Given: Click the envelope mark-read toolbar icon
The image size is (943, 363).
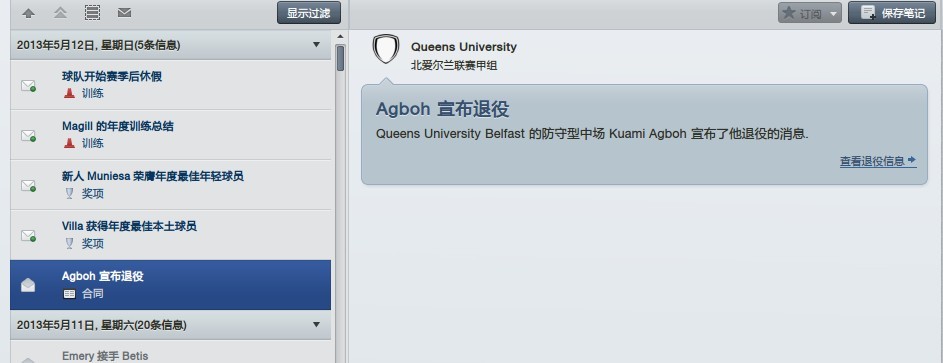Looking at the screenshot, I should (x=124, y=12).
